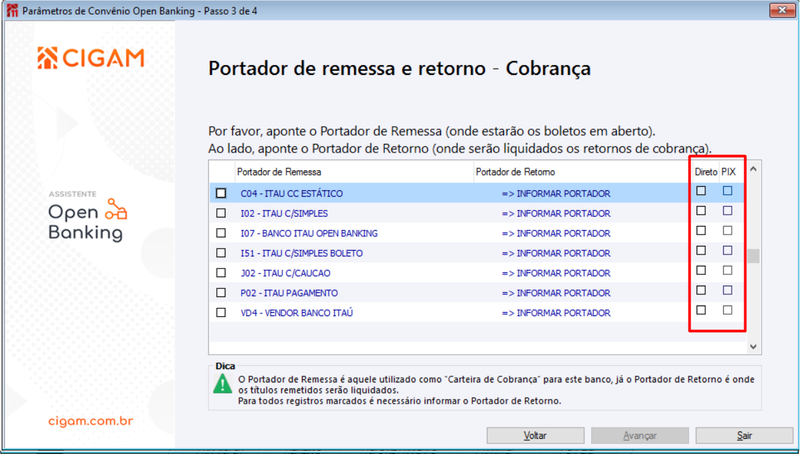Click the CIGAM logo
Image resolution: width=800 pixels, height=454 pixels.
[91, 58]
